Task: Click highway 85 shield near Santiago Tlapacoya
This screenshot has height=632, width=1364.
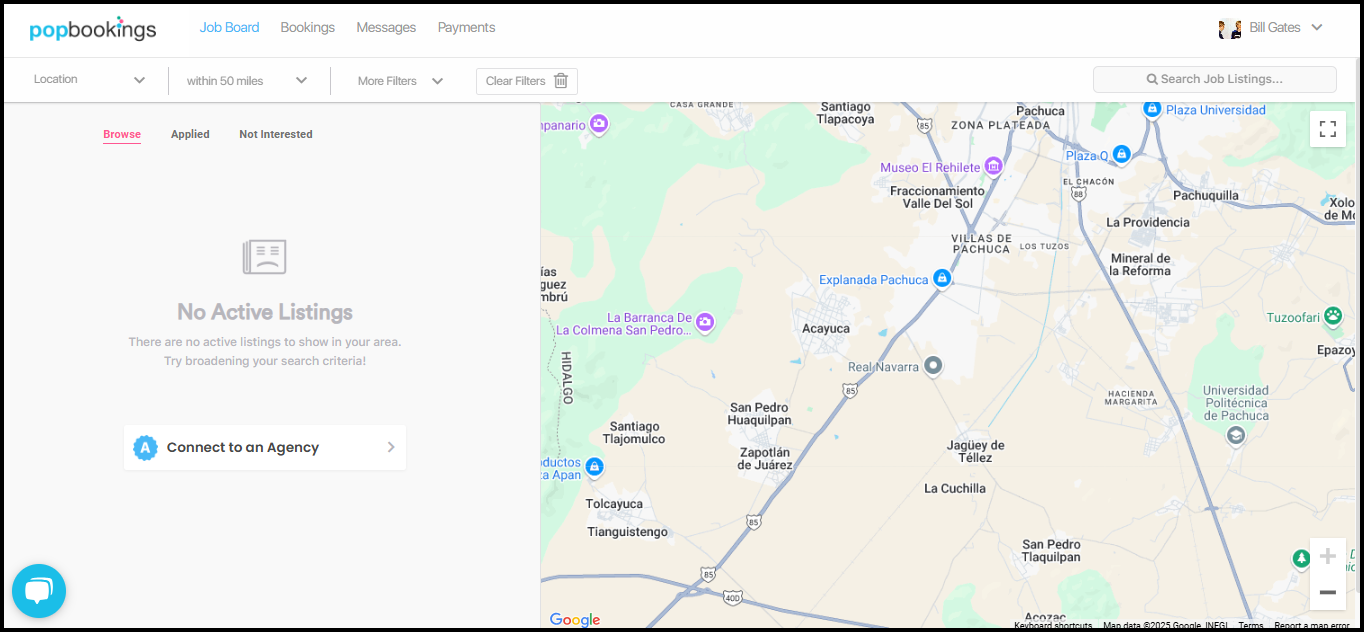Action: click(x=923, y=125)
